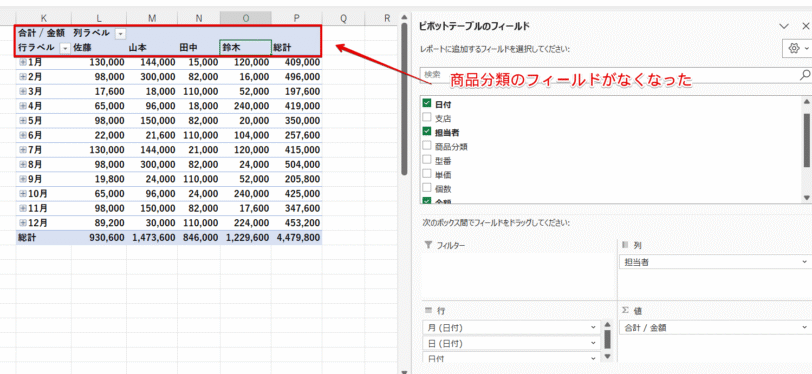The image size is (812, 374).
Task: Select column K header
Action: [x=44, y=18]
